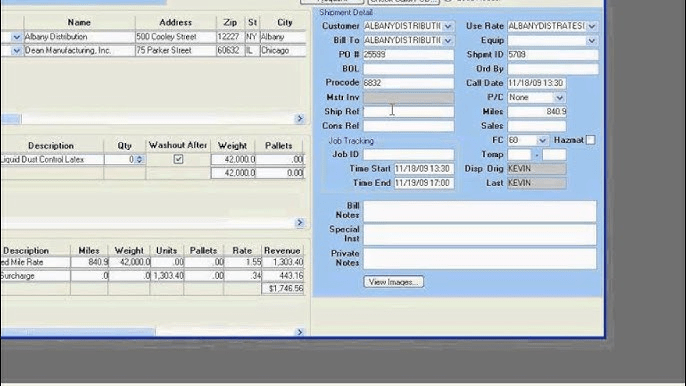The width and height of the screenshot is (686, 386).
Task: Select the total revenue cell $1,746.56
Action: point(283,289)
